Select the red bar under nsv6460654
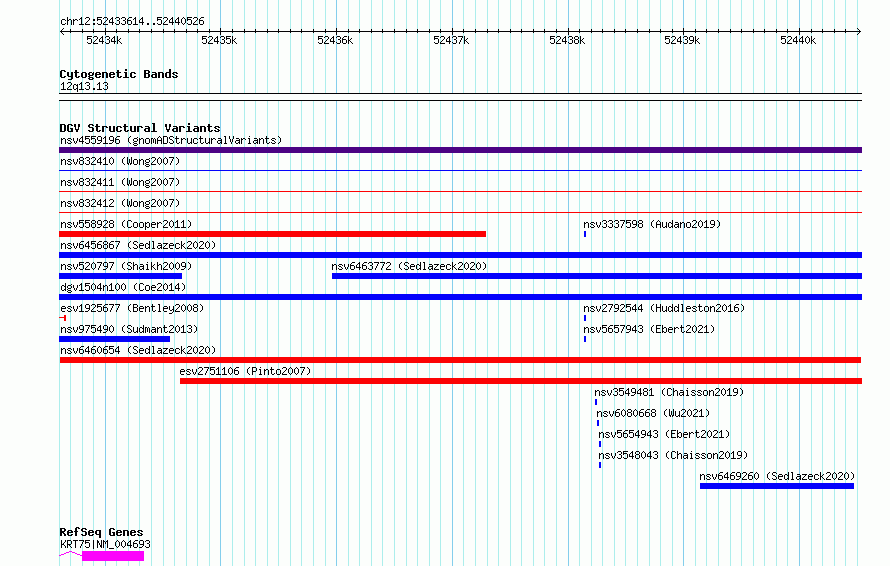This screenshot has width=890, height=566. [460, 360]
